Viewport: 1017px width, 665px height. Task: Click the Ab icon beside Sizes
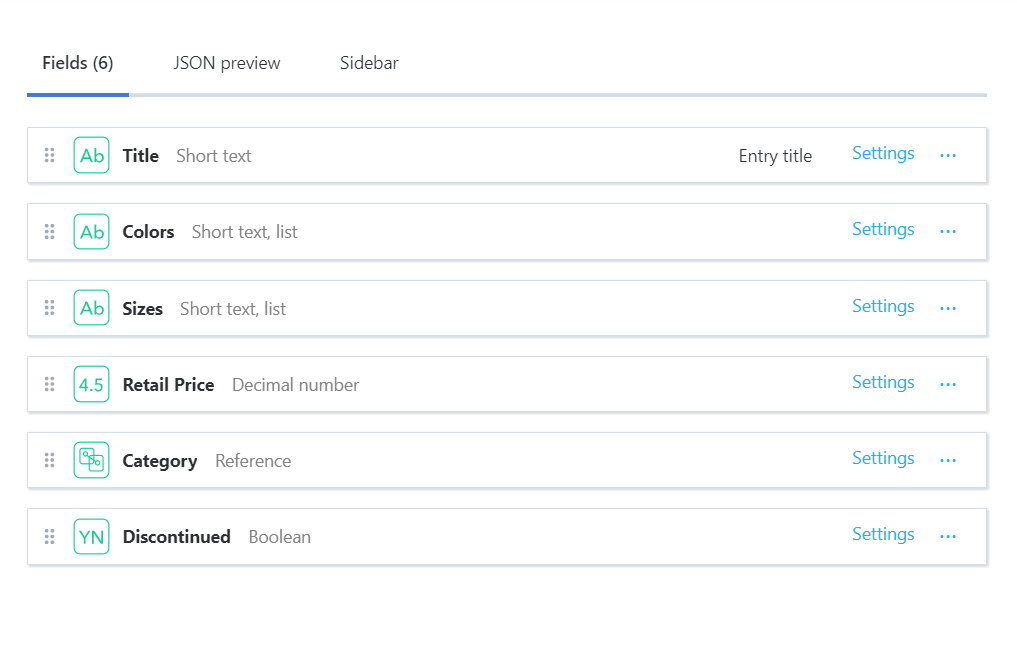pos(91,307)
